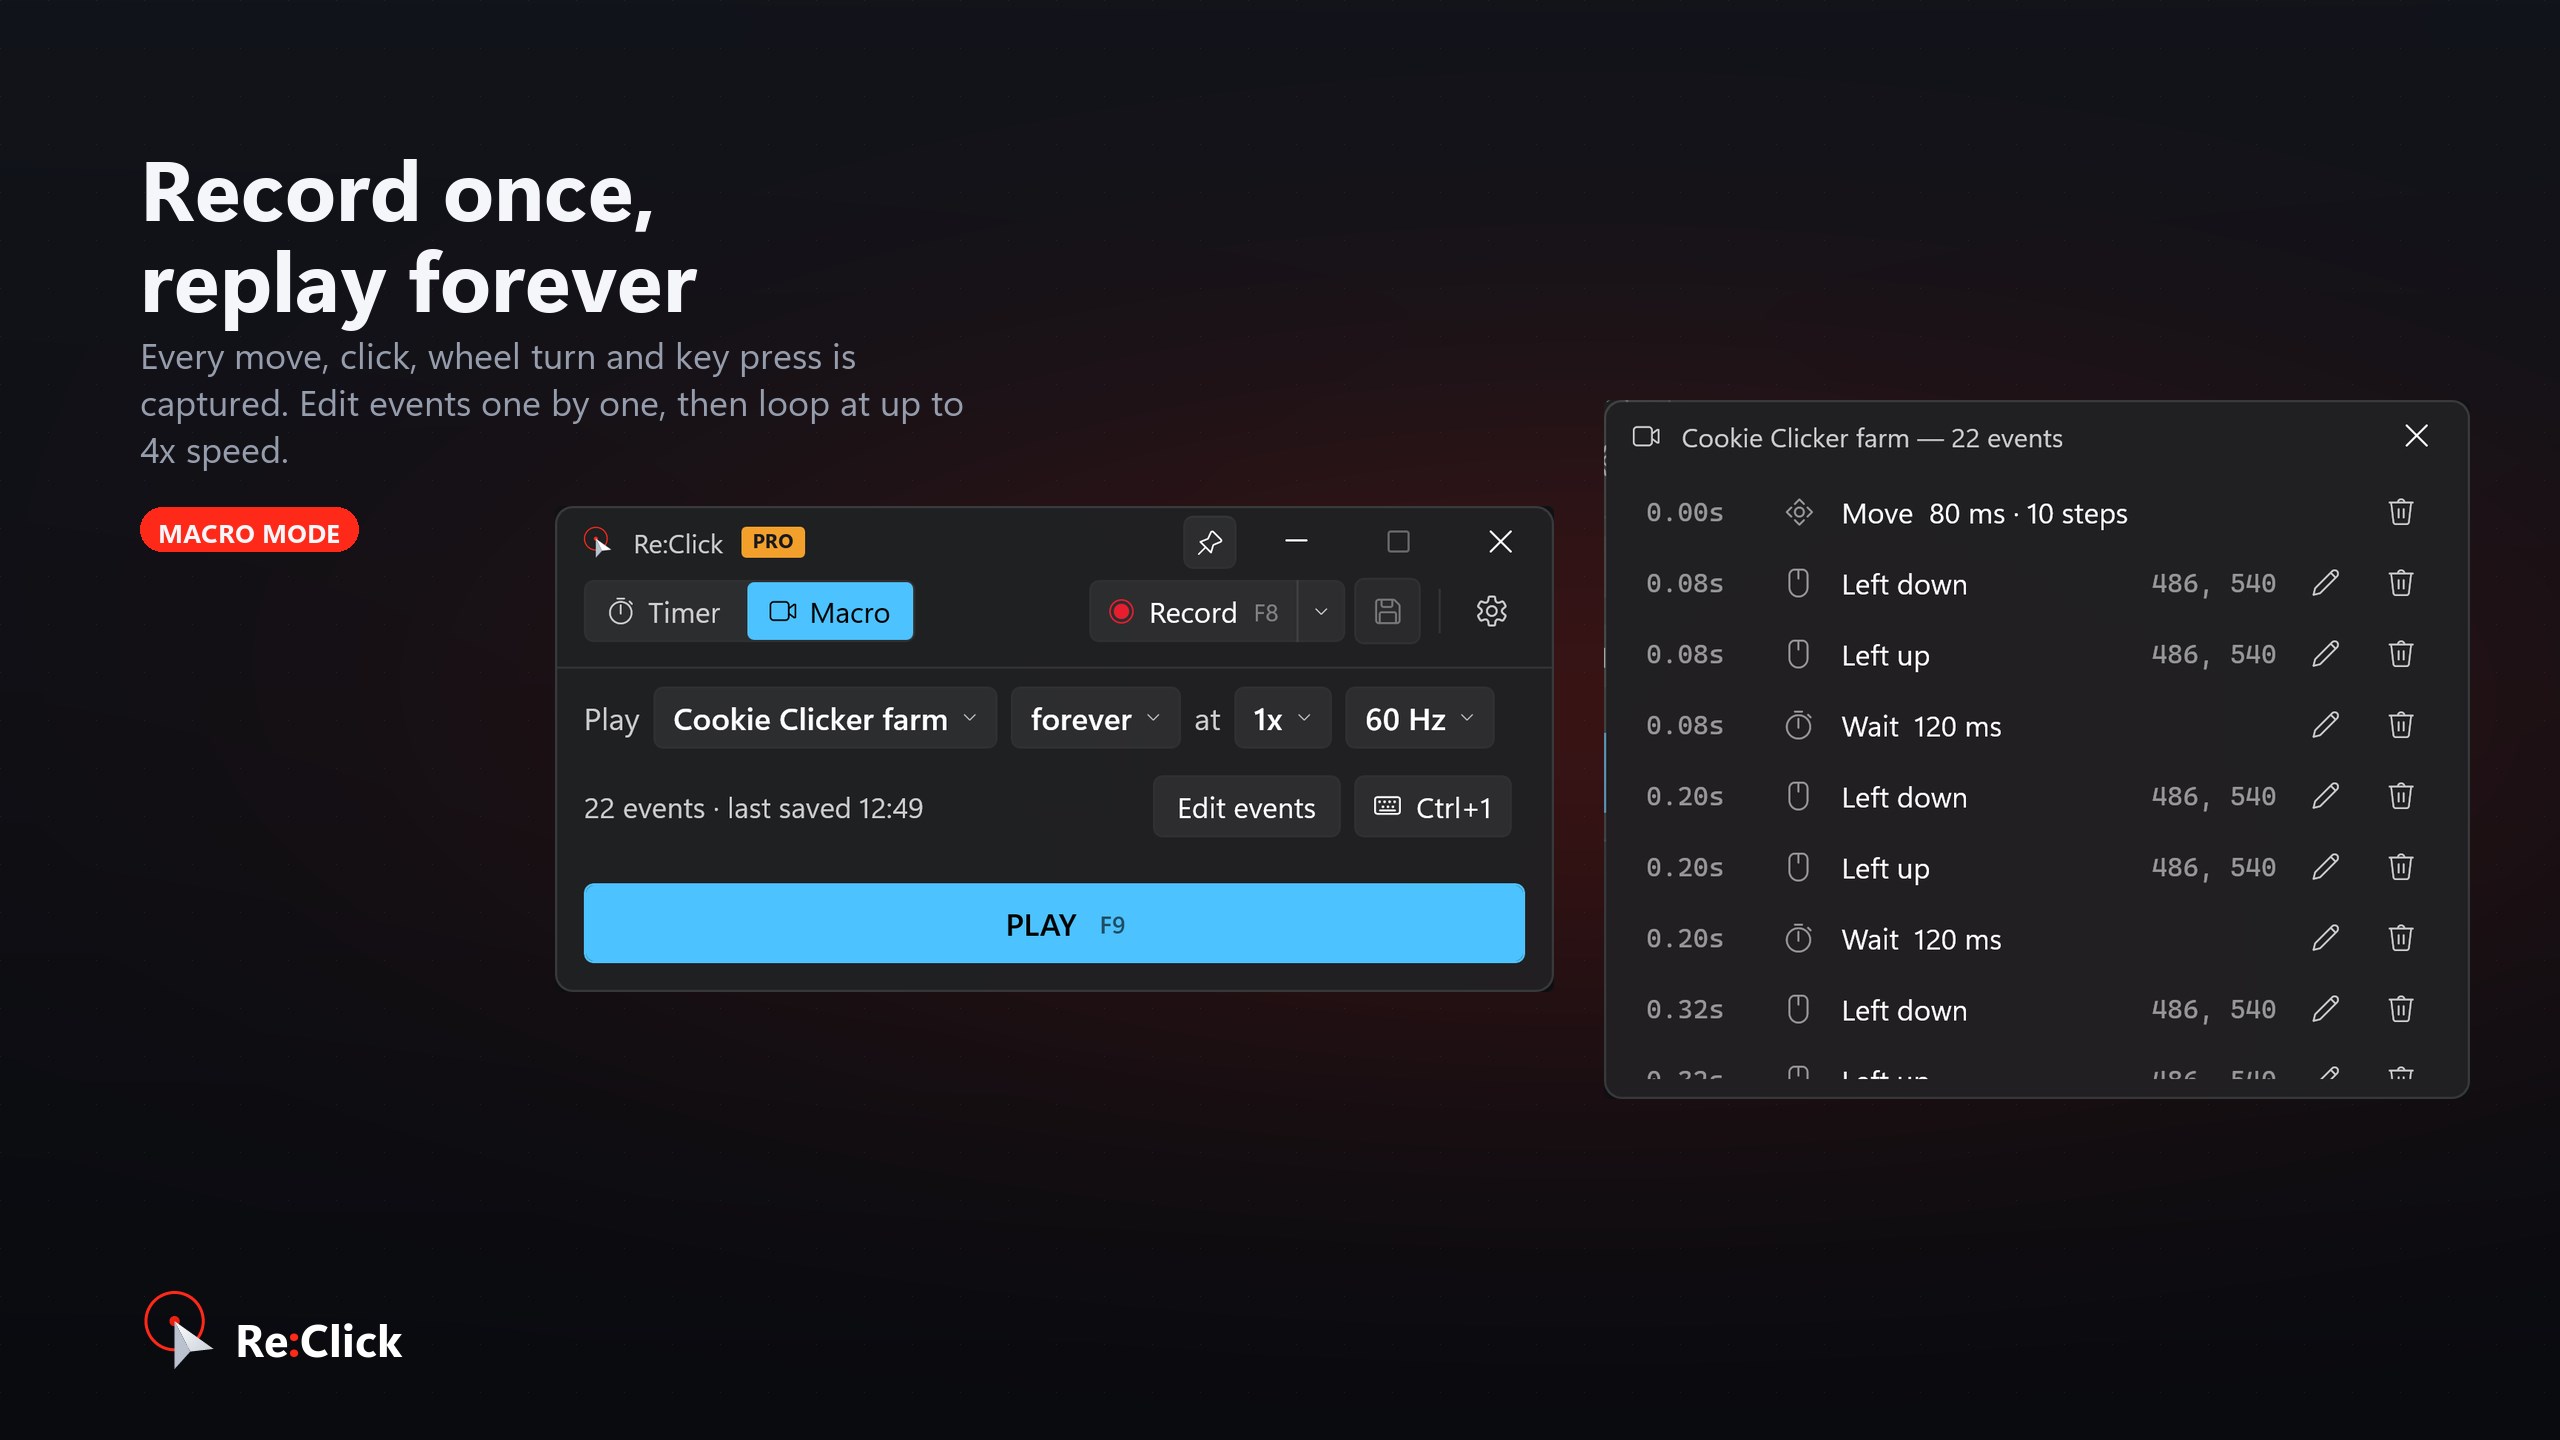Open the 60 Hz rate dropdown
Screen dimensions: 2560x1440
1420,718
